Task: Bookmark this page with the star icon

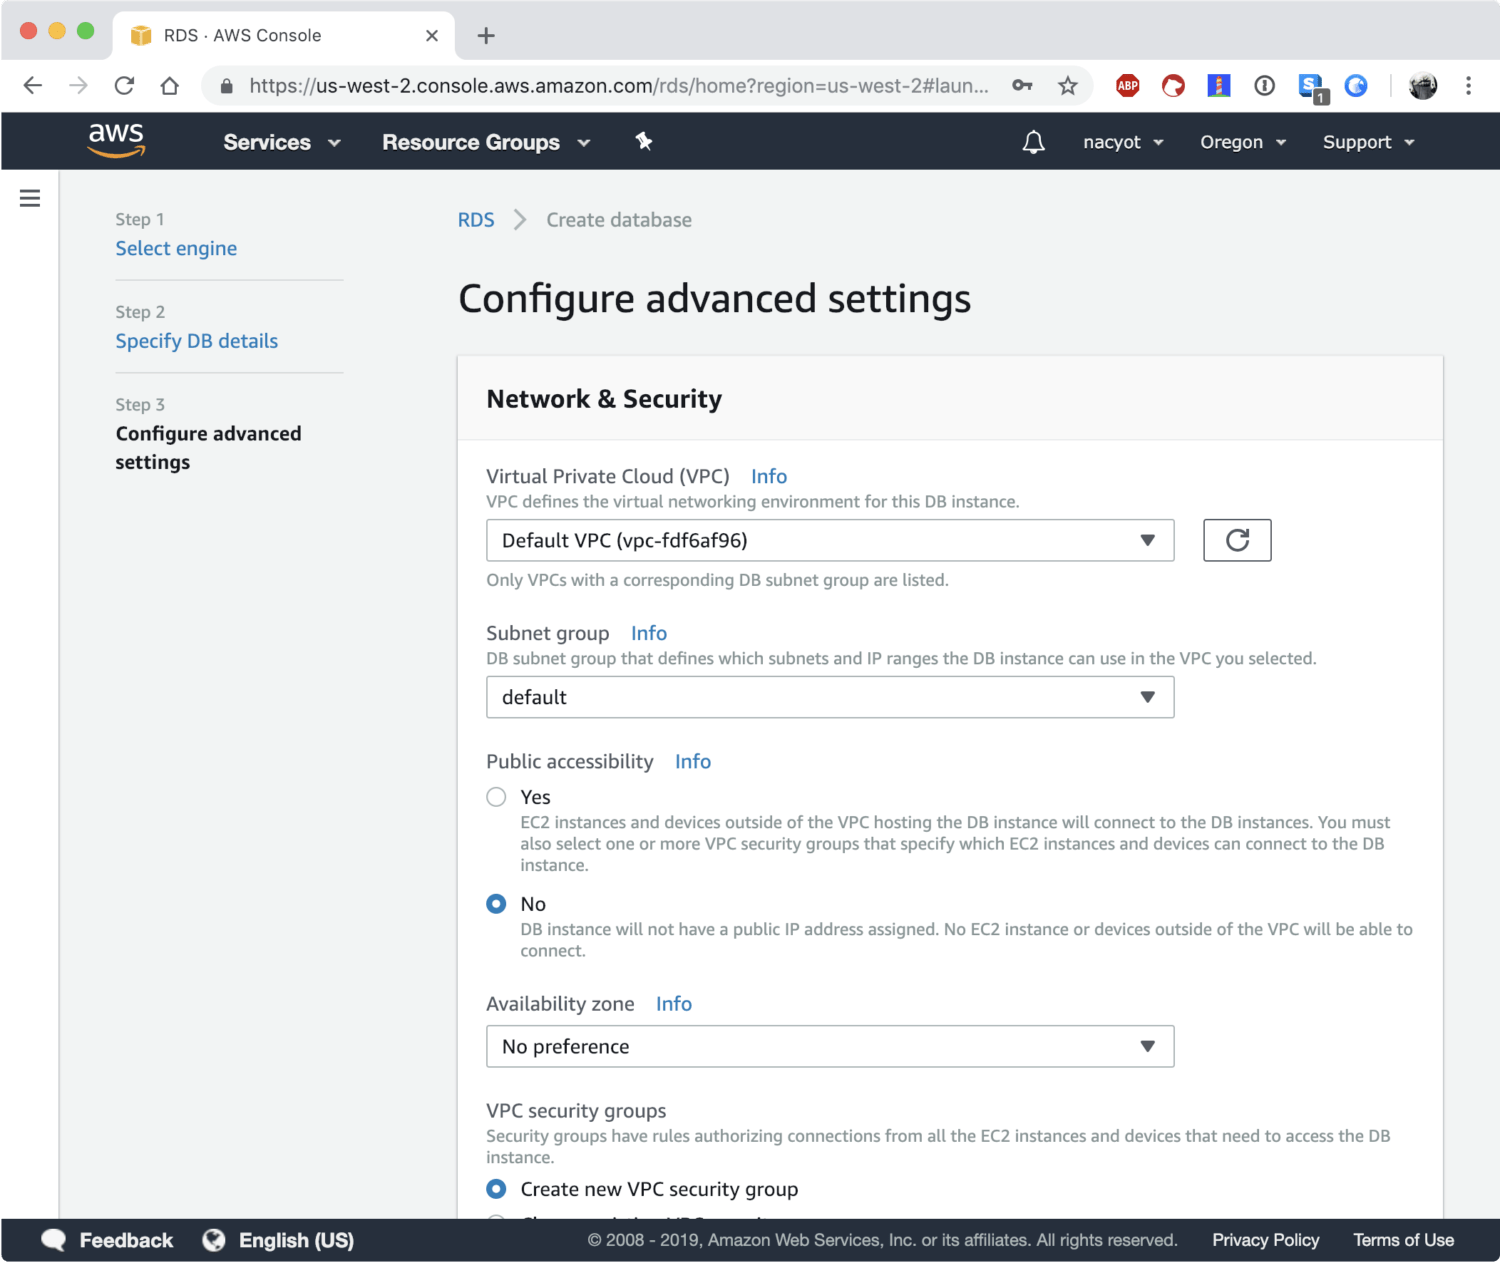Action: [1068, 86]
